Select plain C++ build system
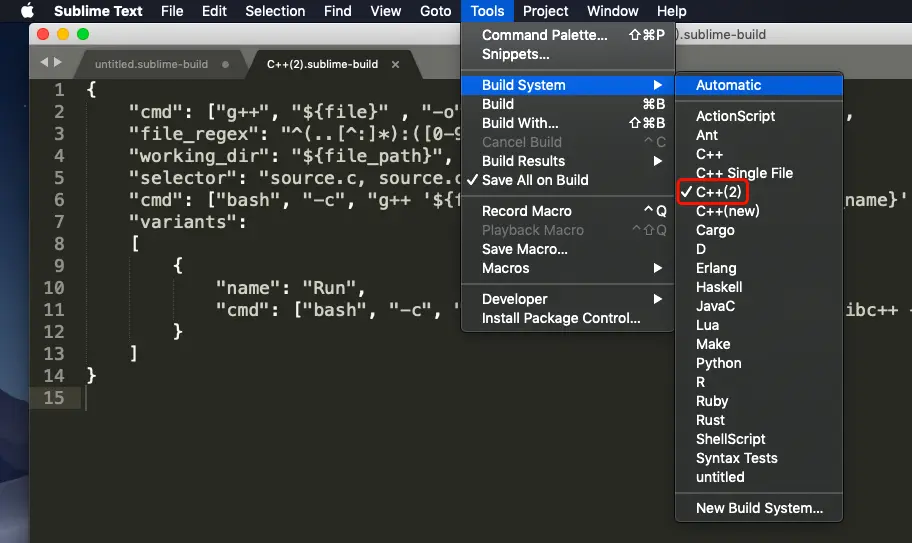The width and height of the screenshot is (912, 543). [759, 154]
